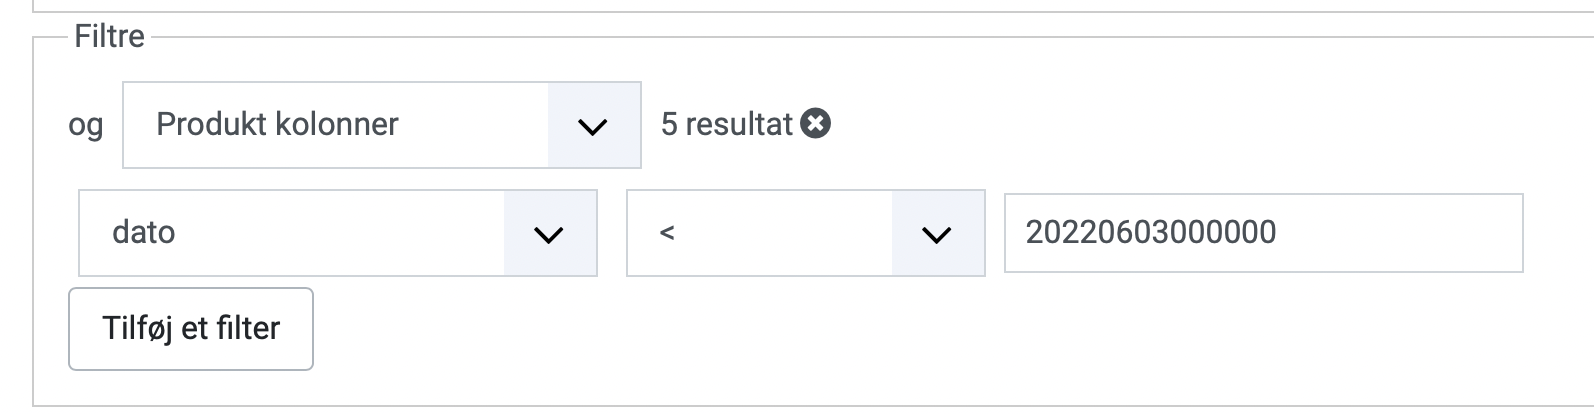Viewport: 1594px width, 414px height.
Task: Click the chevron arrow on Produkt kolonner
Action: point(593,126)
